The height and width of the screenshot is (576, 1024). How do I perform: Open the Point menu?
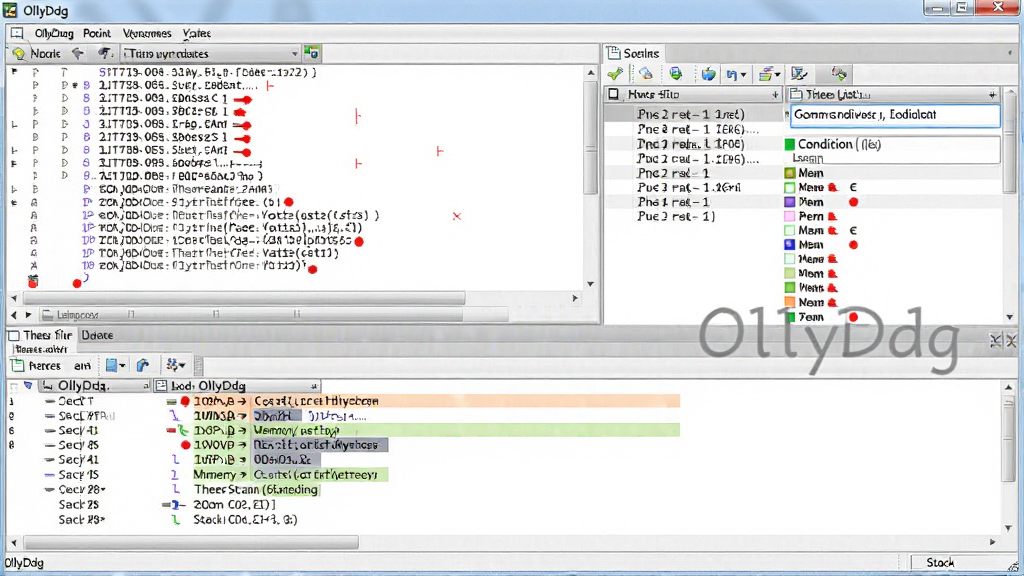(97, 33)
